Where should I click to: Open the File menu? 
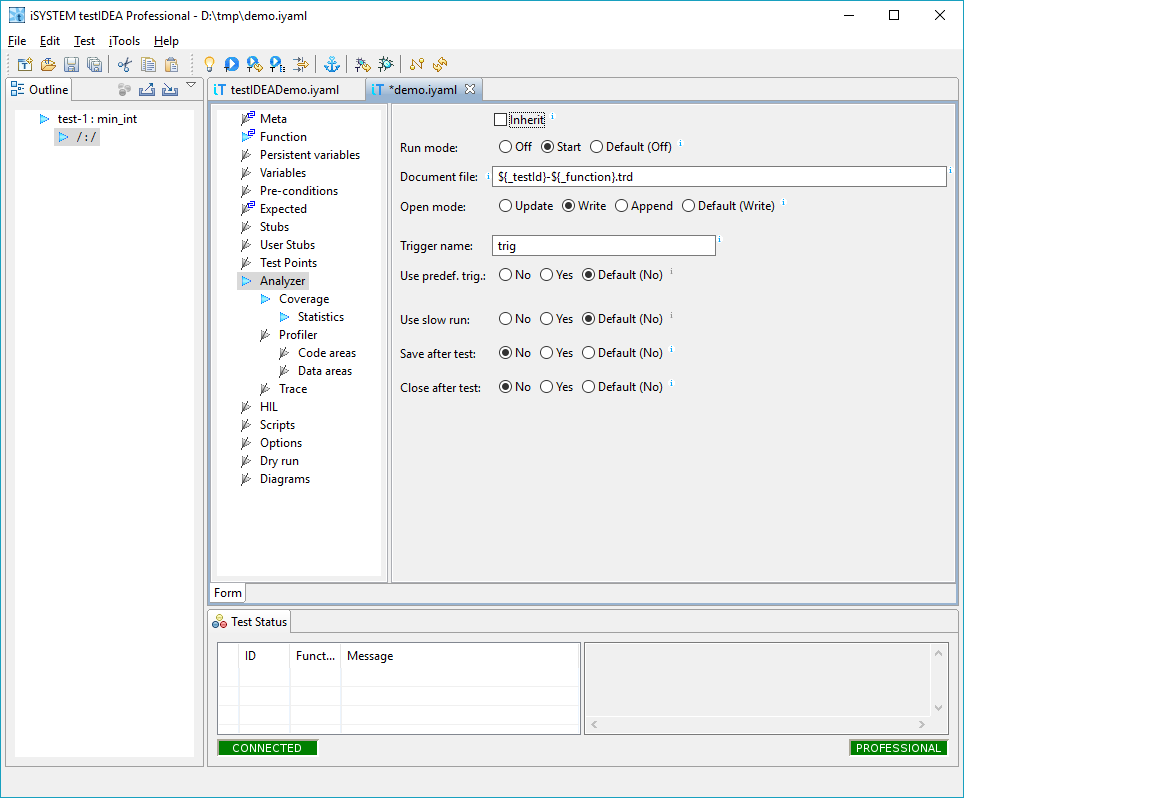[17, 41]
